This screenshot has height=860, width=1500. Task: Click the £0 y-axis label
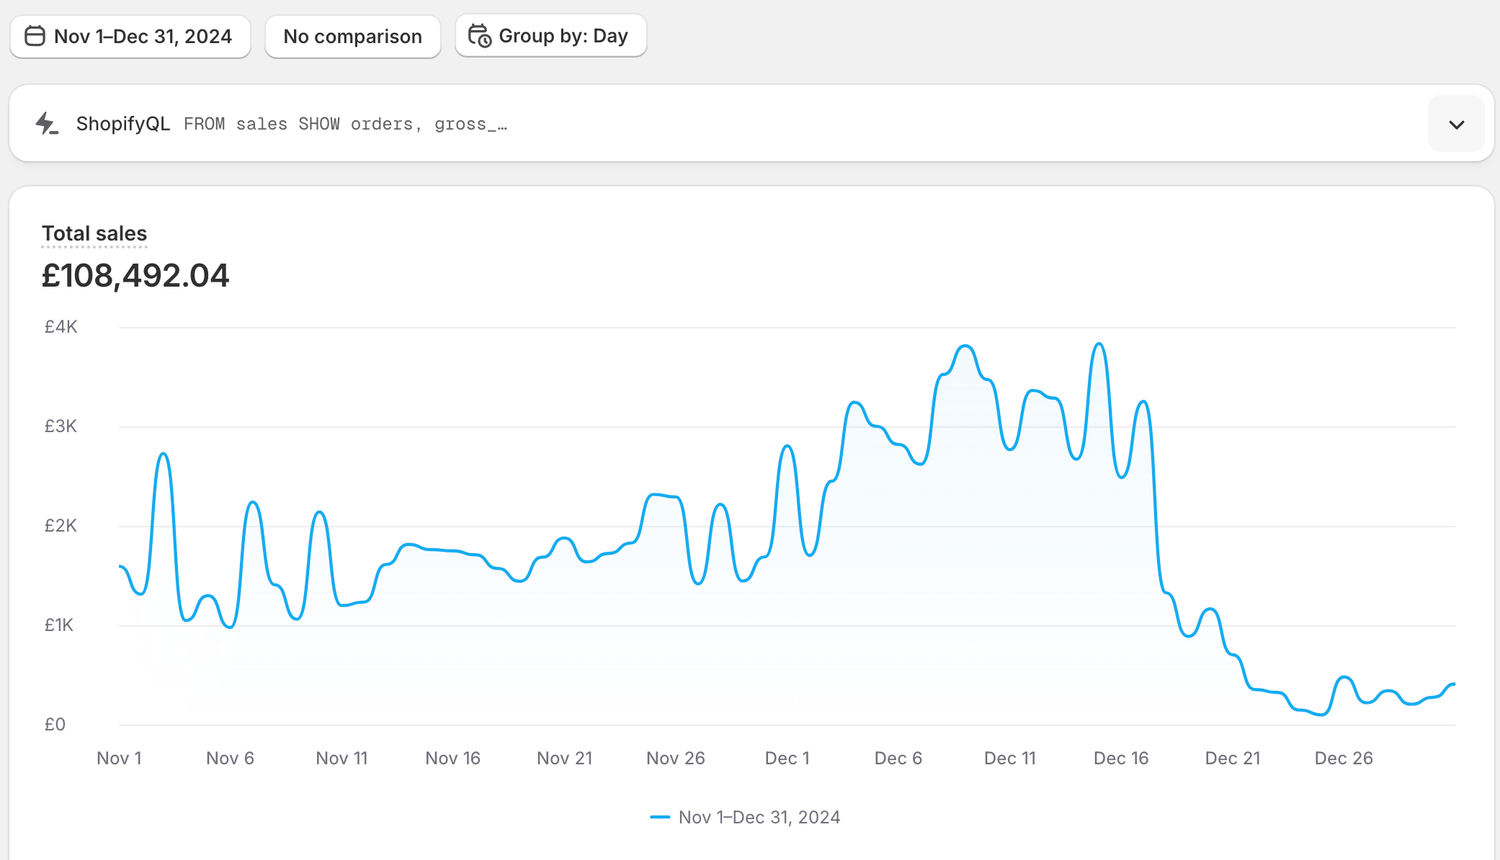55,724
